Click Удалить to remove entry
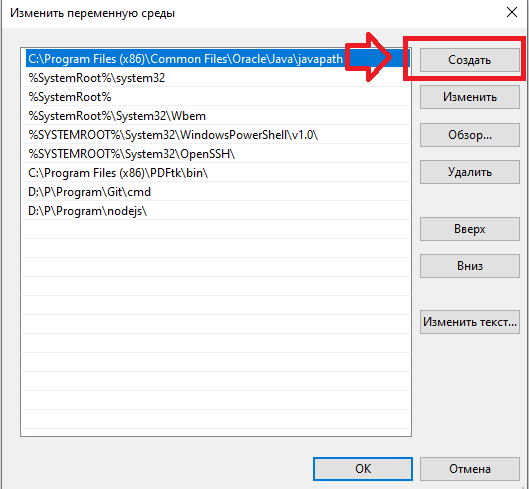 click(470, 172)
